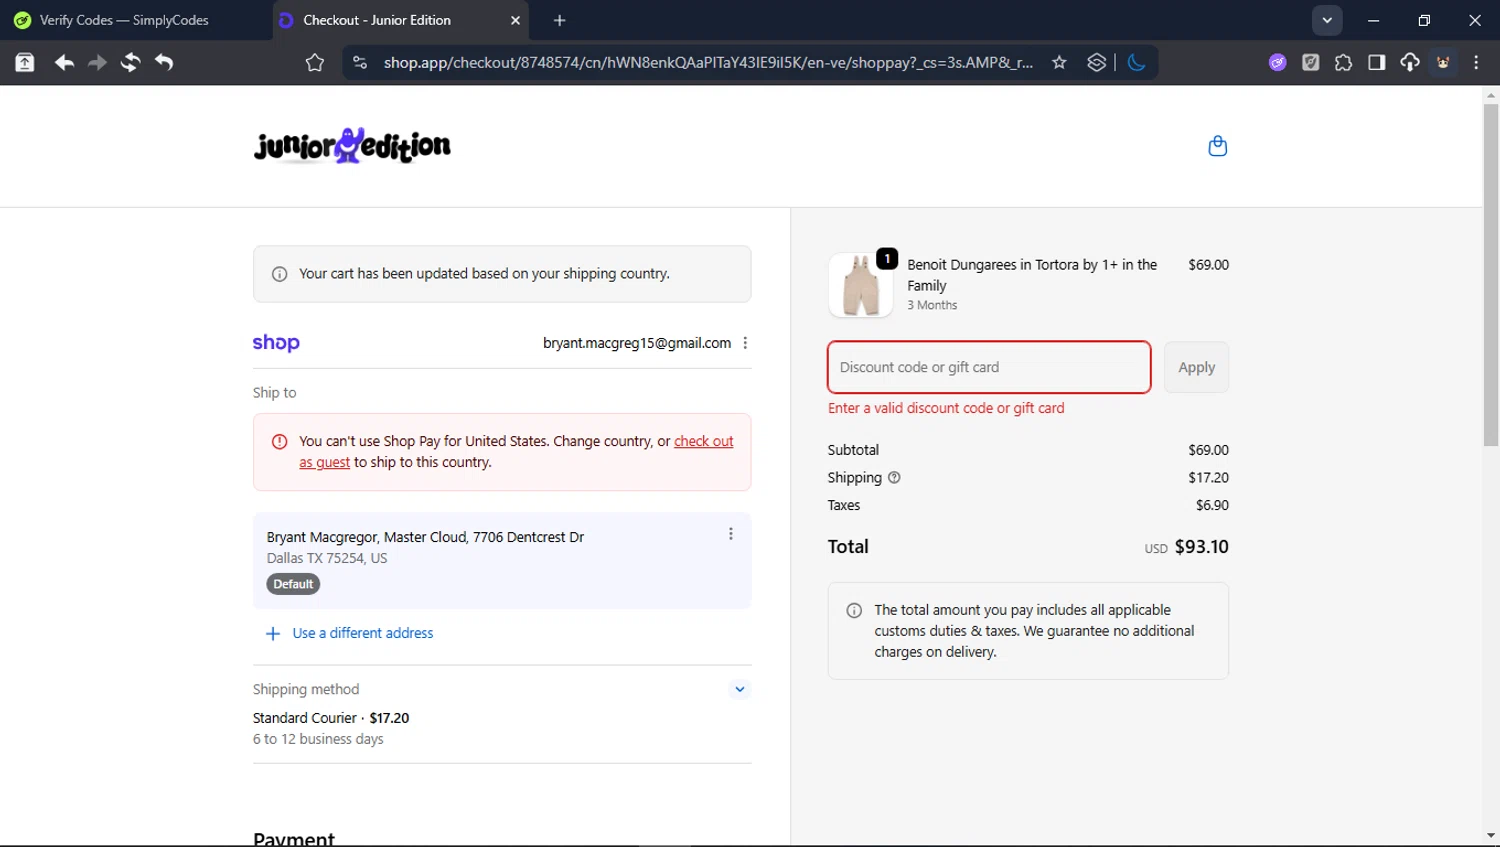Toggle the dark mode moon icon
1500x847 pixels.
click(1136, 62)
